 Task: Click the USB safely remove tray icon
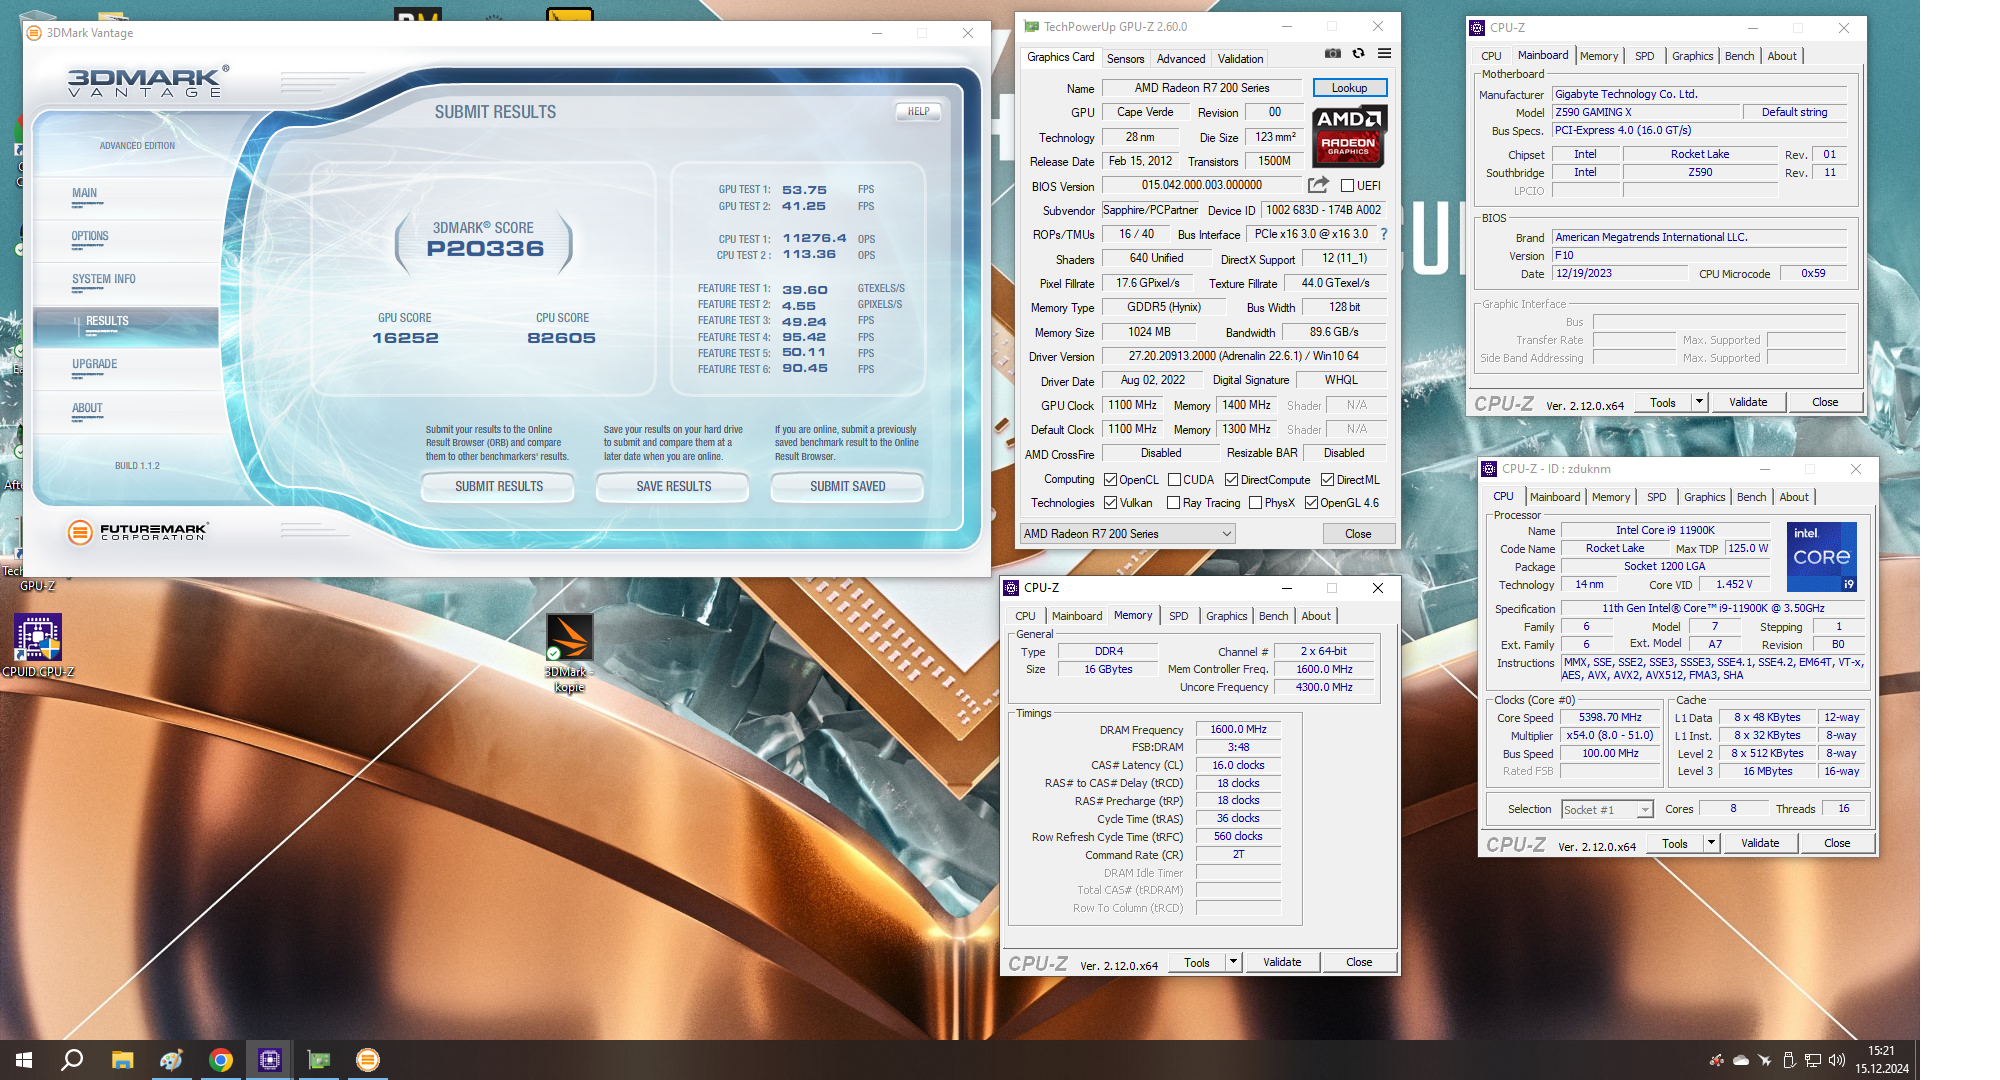coord(1789,1060)
